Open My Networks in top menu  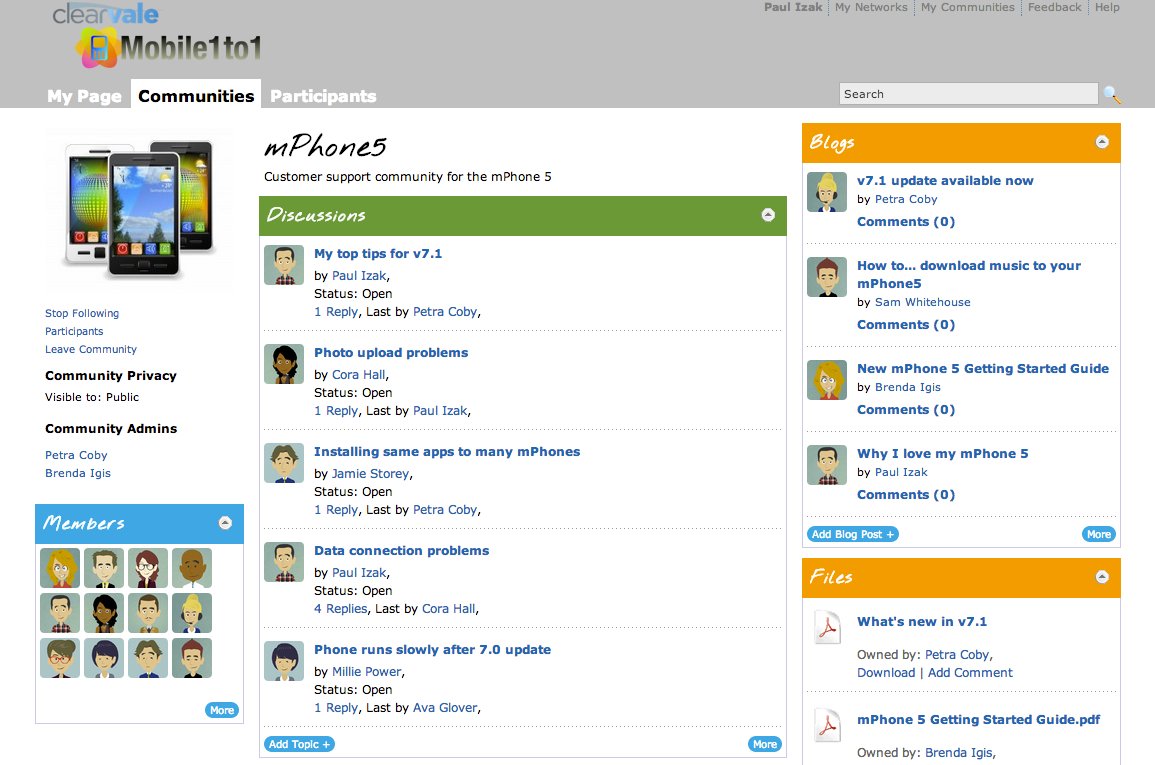(x=871, y=7)
